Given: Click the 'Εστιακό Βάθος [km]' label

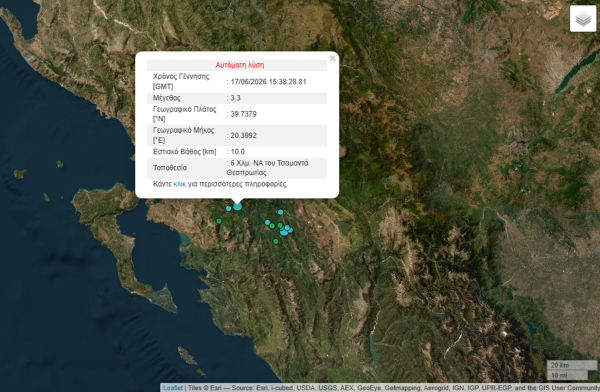Looking at the screenshot, I should point(184,152).
